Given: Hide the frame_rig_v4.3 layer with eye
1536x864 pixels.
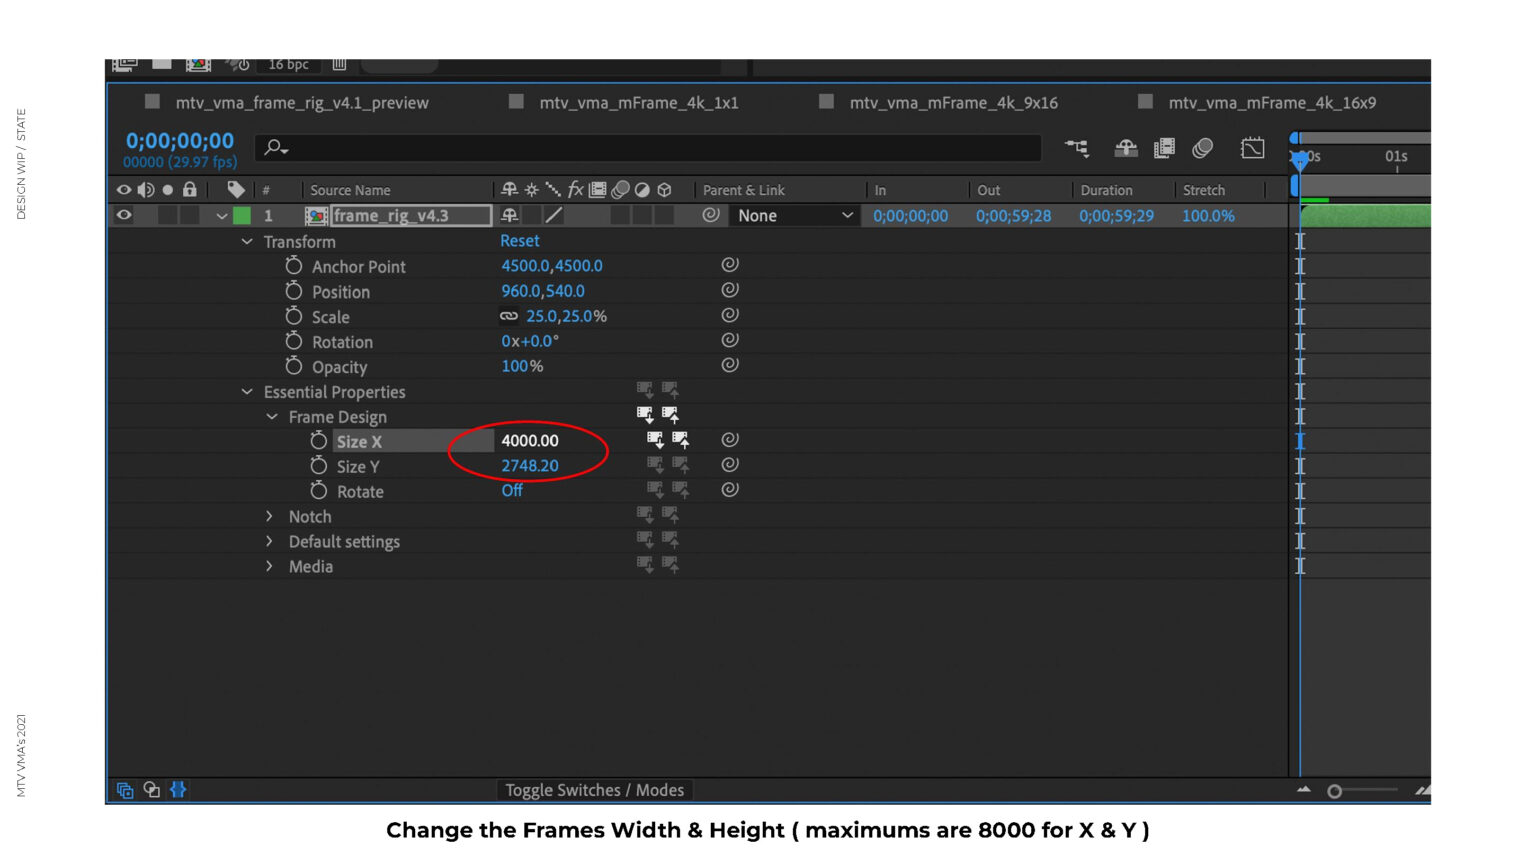Looking at the screenshot, I should click(124, 215).
